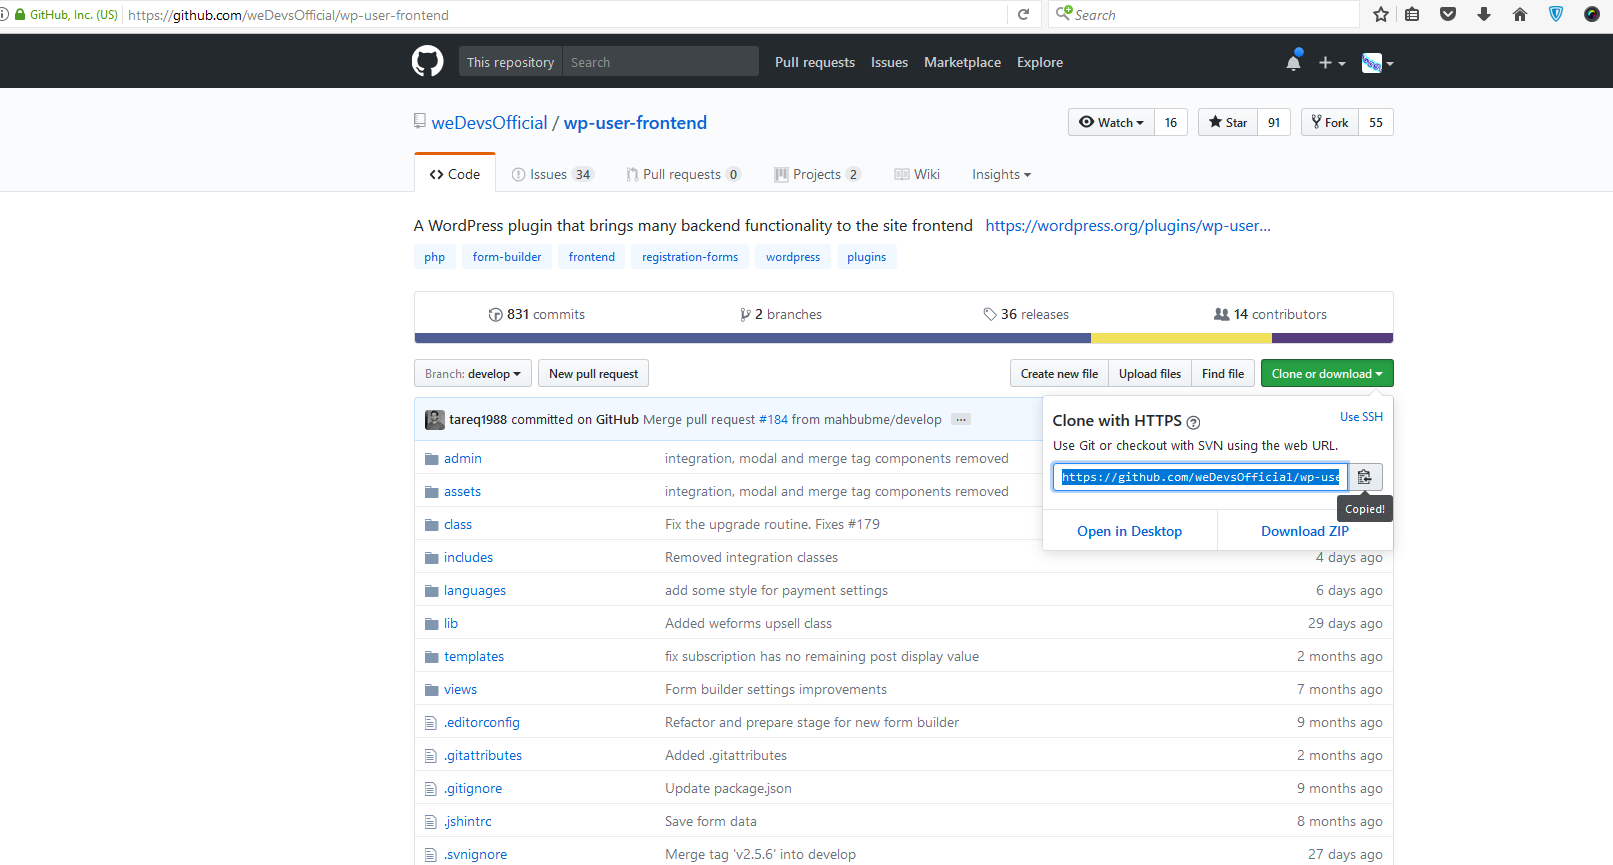The width and height of the screenshot is (1613, 865).
Task: View the 91 stargazers count
Action: [1274, 122]
